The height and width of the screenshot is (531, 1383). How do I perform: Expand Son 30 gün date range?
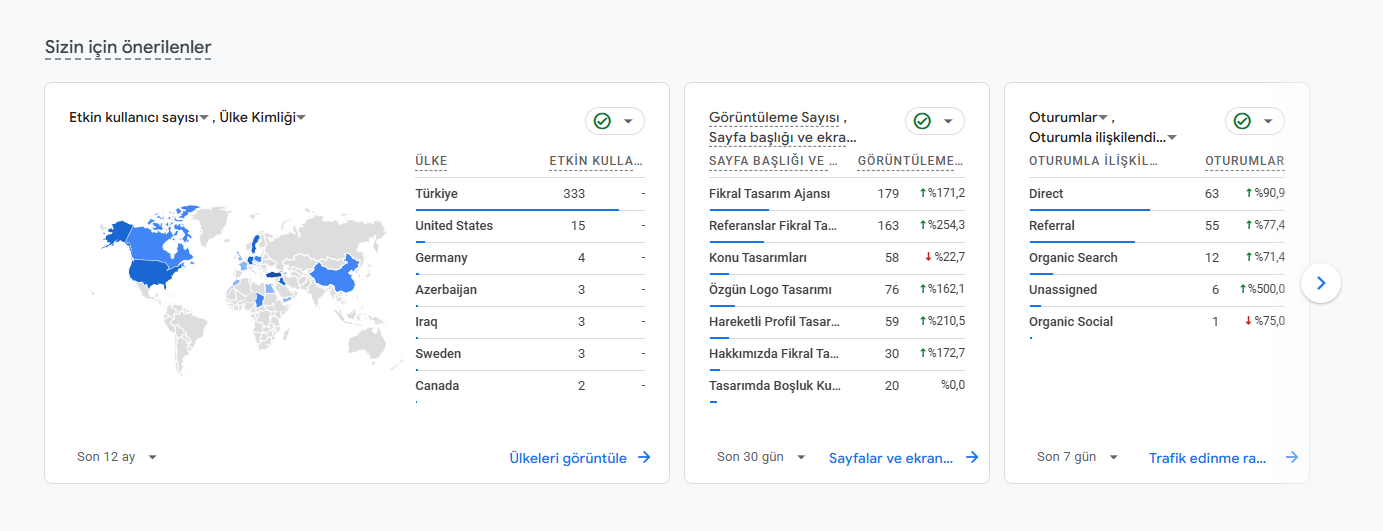pyautogui.click(x=762, y=457)
